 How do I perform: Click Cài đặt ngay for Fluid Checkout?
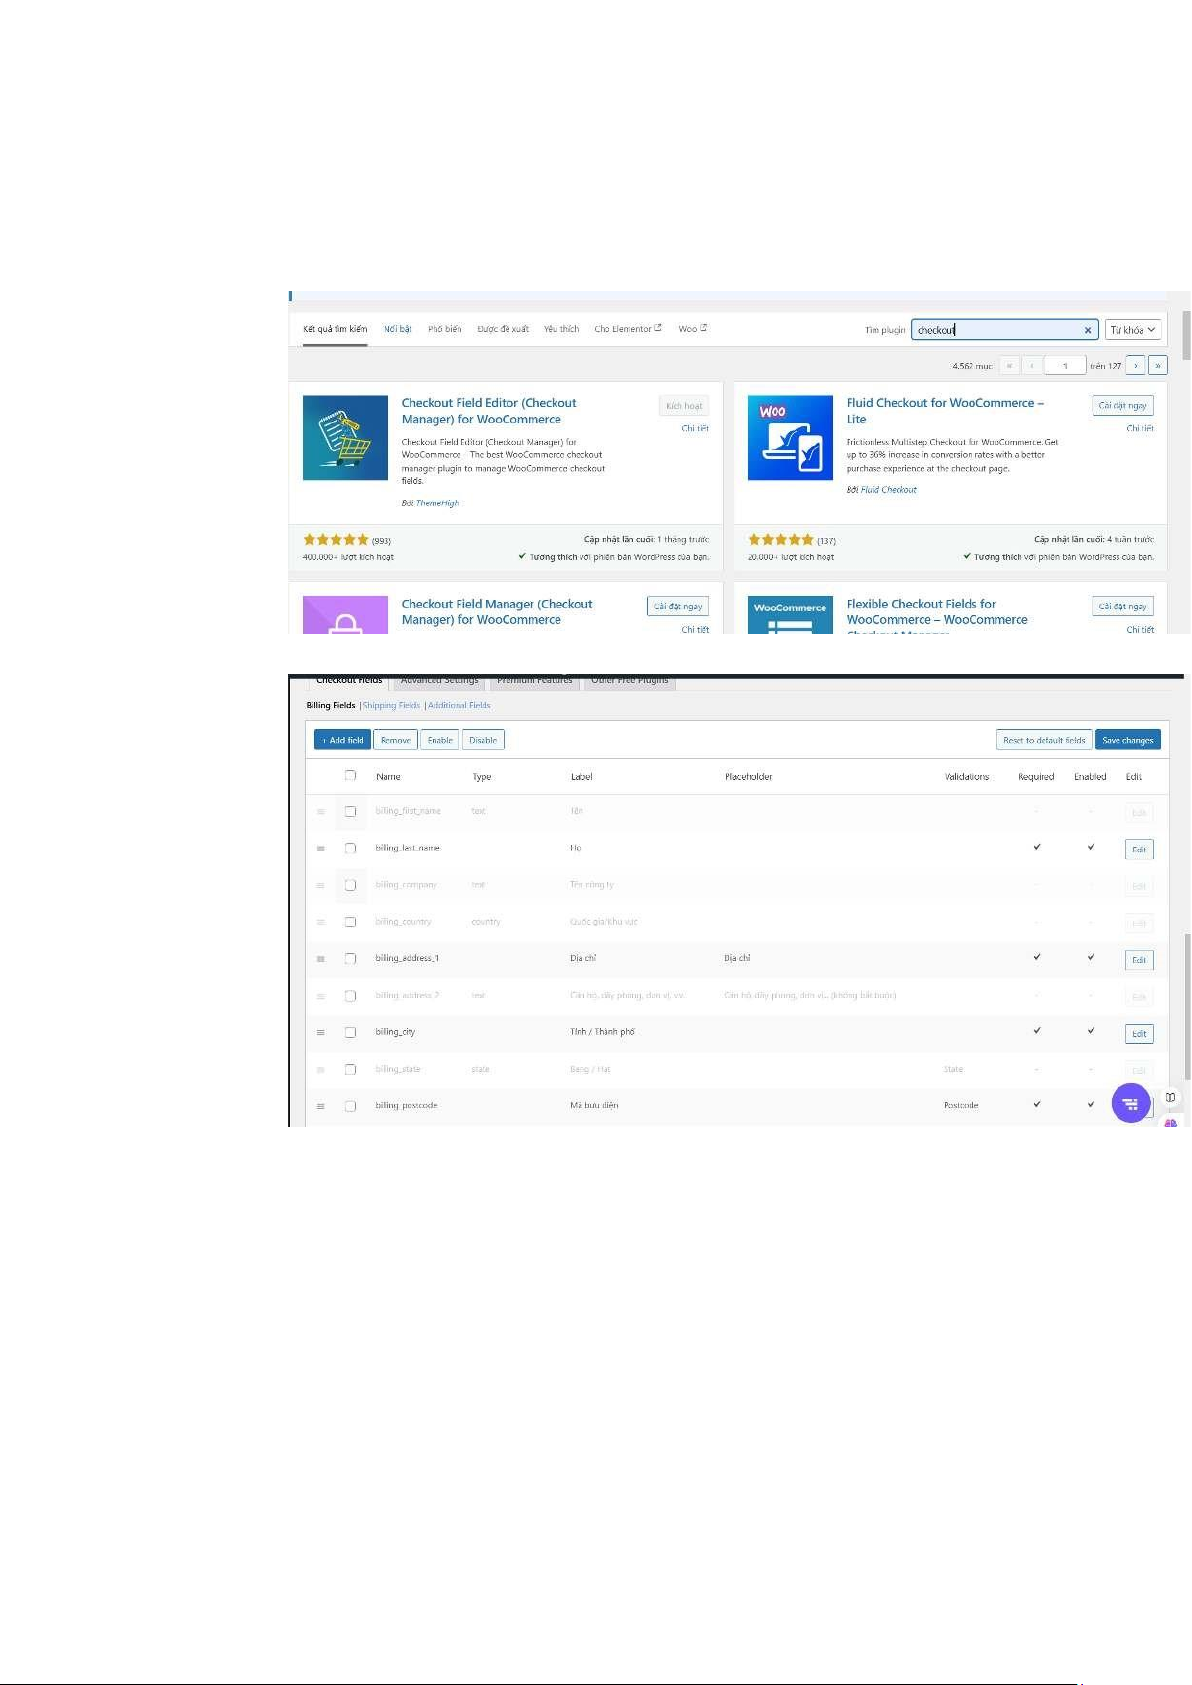pyautogui.click(x=1123, y=406)
